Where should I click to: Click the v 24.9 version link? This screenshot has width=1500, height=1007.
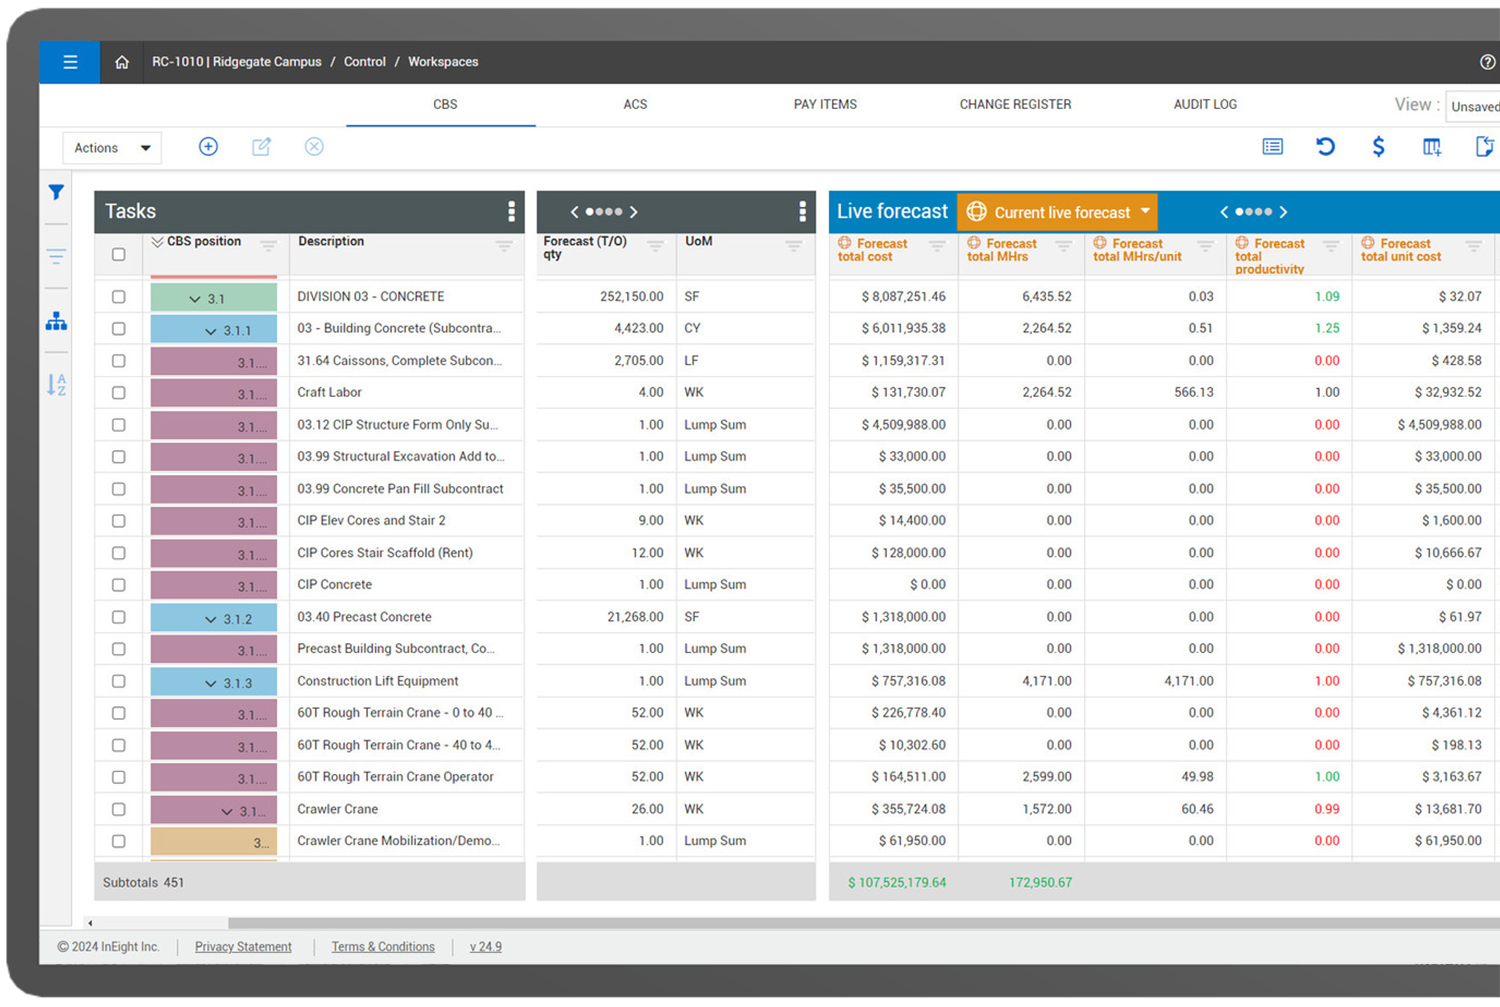coord(486,947)
